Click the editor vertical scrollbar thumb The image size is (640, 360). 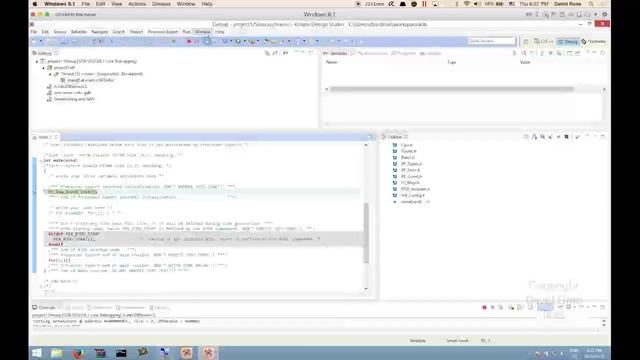point(366,233)
